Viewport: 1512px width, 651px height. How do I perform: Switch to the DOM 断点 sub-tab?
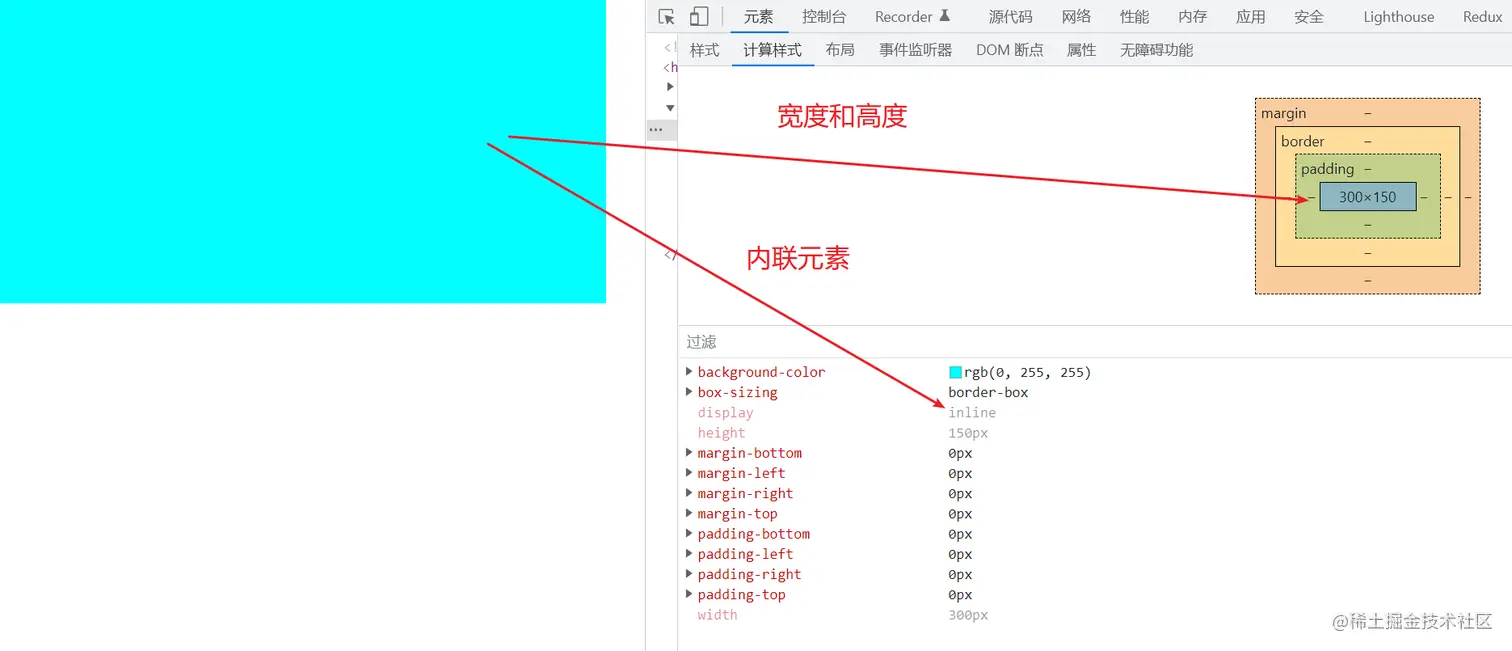(1009, 50)
